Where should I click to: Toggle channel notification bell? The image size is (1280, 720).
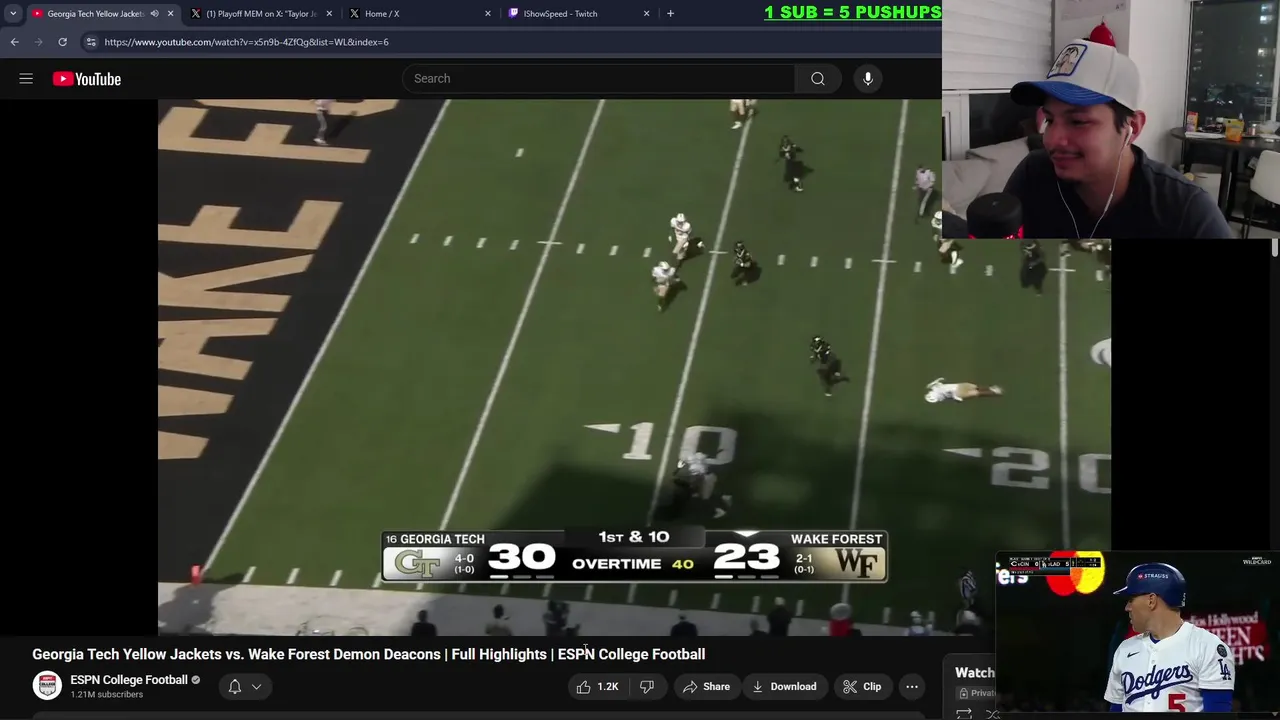tap(234, 686)
